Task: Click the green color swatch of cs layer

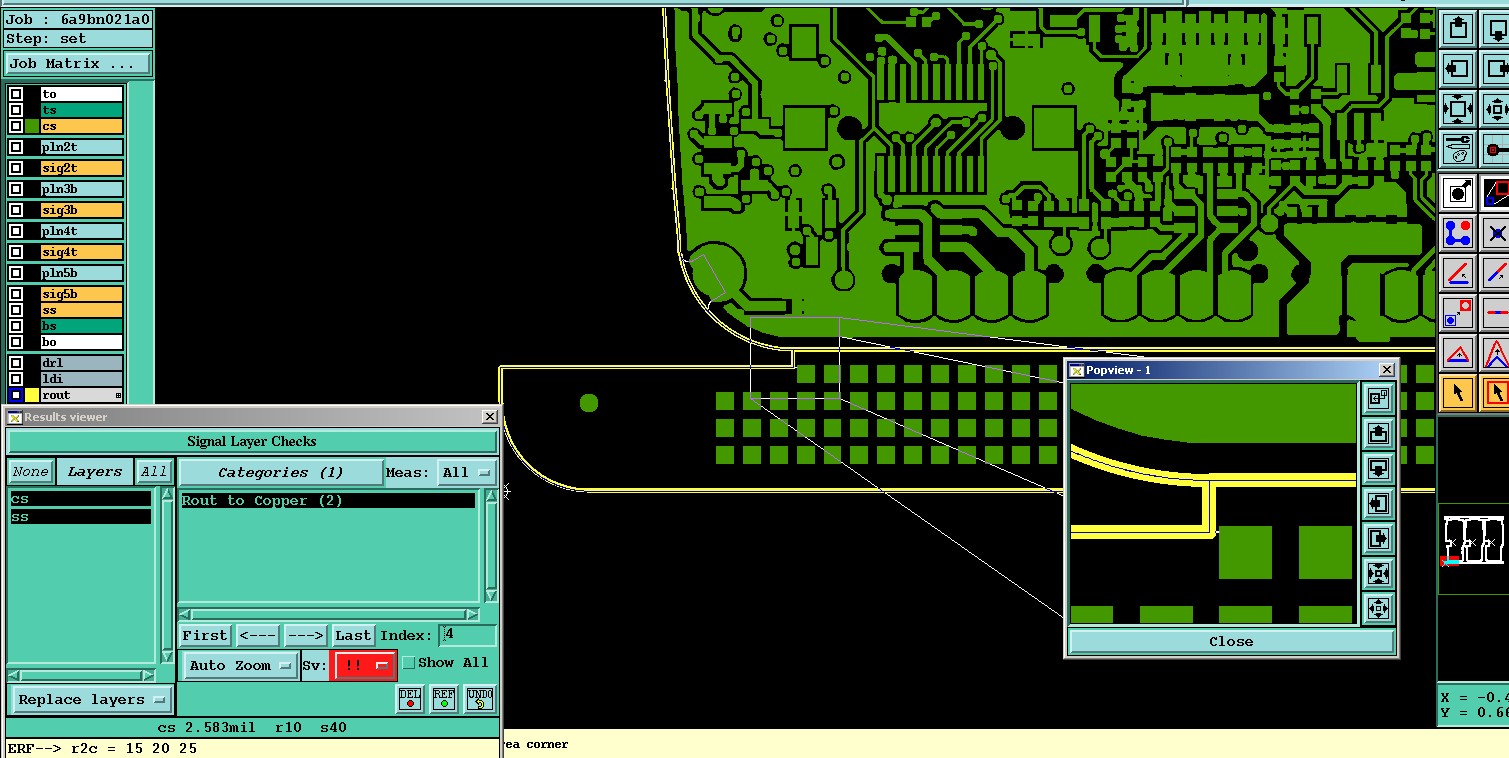Action: point(32,126)
